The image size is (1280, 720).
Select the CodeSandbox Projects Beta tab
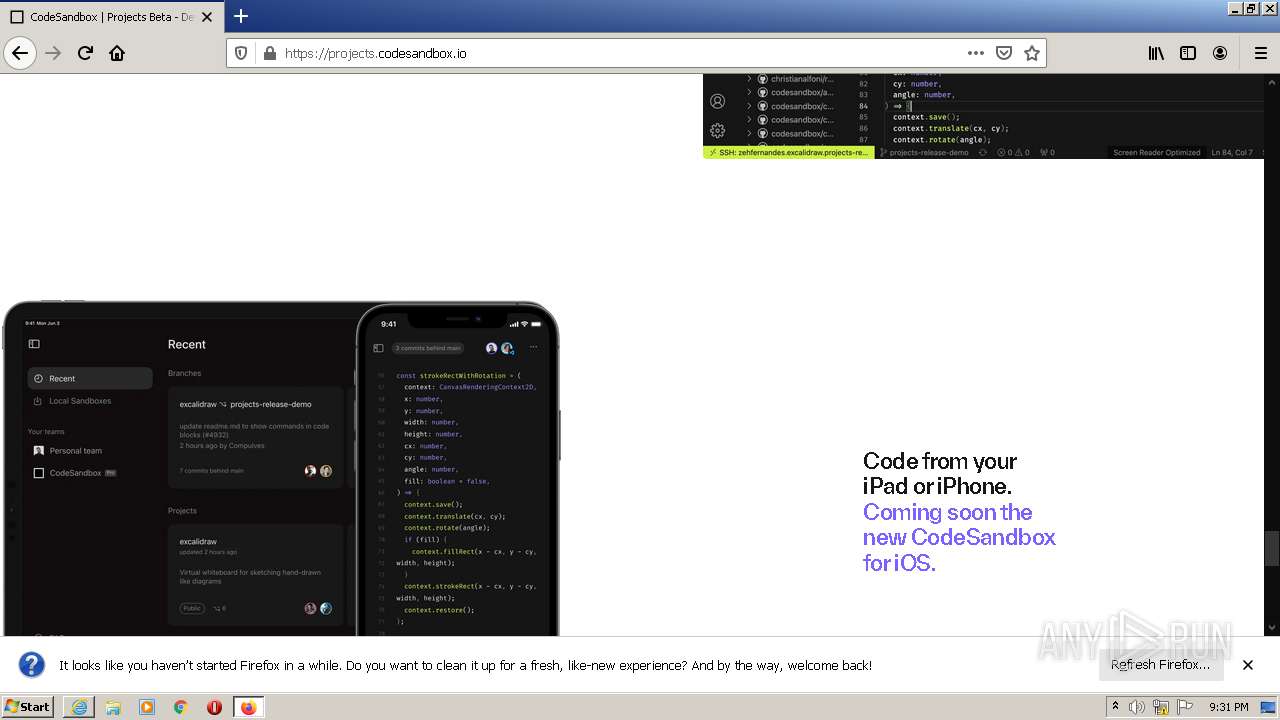[111, 17]
